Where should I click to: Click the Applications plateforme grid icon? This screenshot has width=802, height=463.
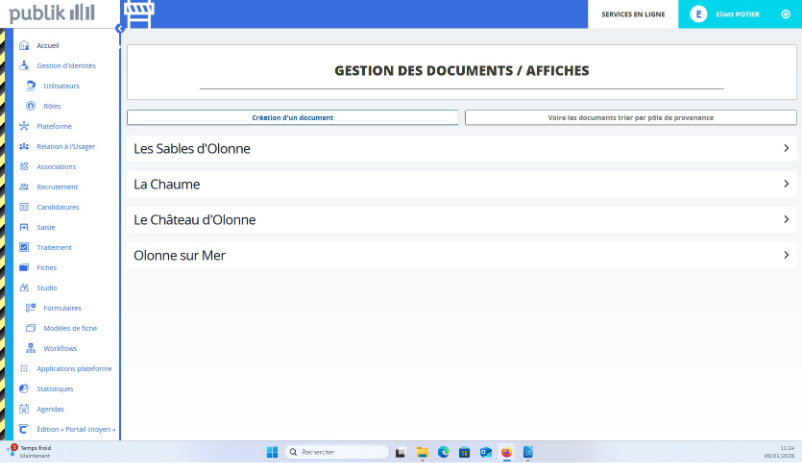click(24, 368)
